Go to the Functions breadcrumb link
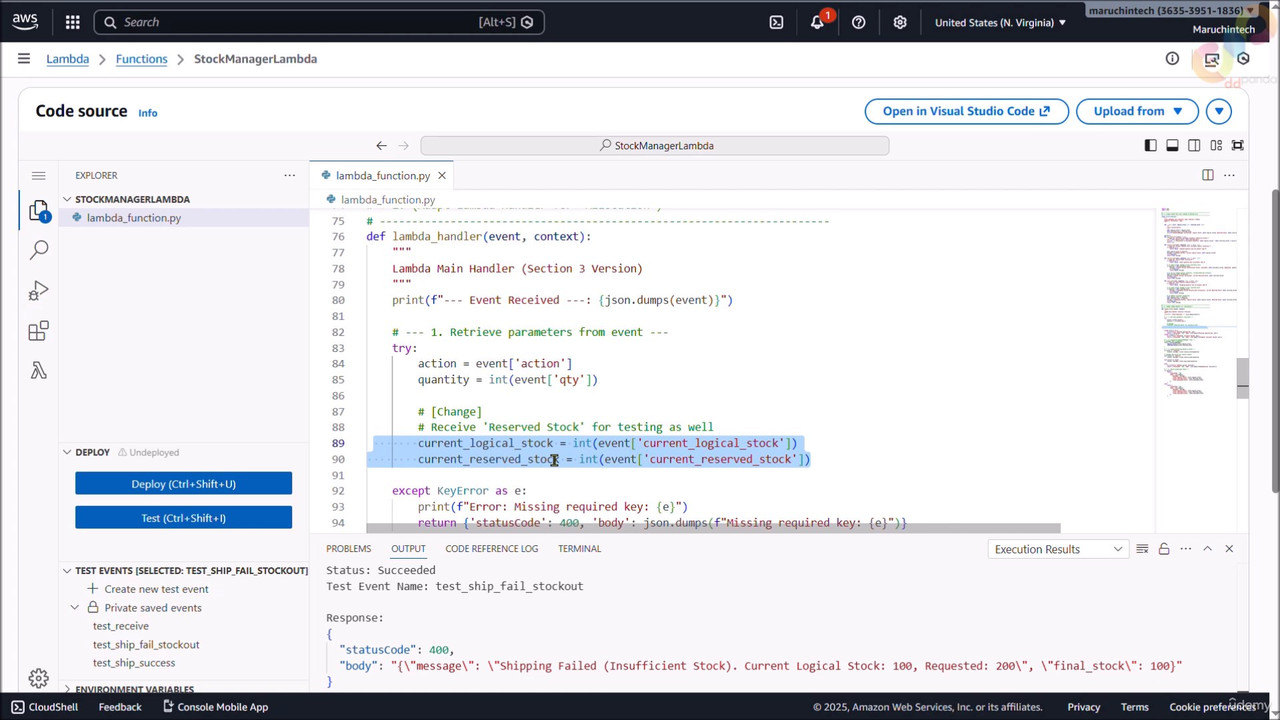Screen dimensions: 1280x720 click(x=141, y=59)
